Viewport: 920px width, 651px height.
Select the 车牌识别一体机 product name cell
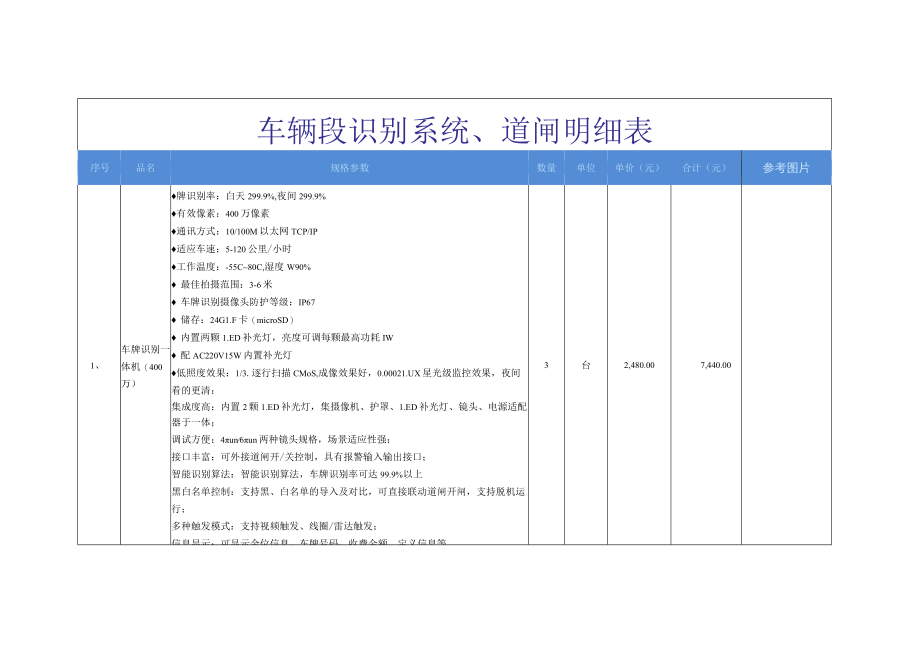point(141,366)
